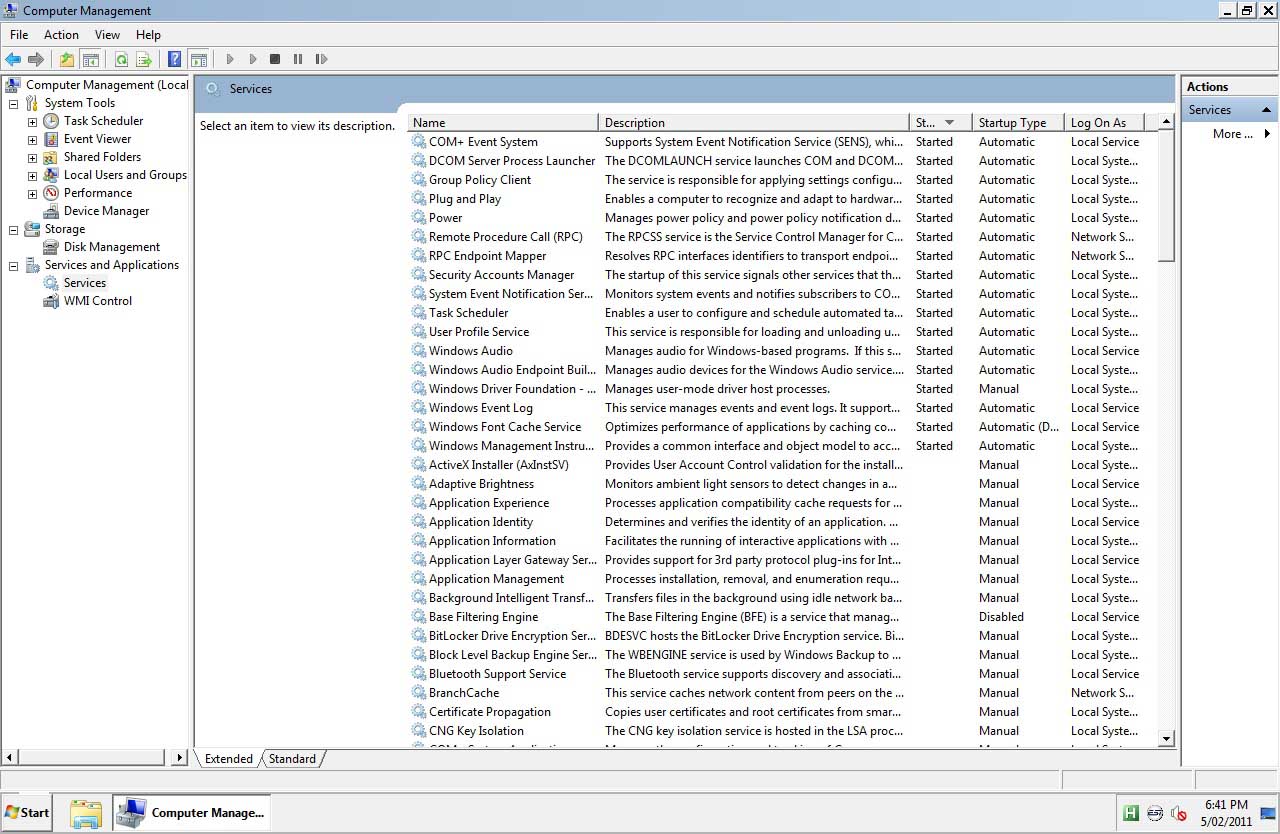Sort by Description column header
The height and width of the screenshot is (834, 1280).
coord(754,123)
